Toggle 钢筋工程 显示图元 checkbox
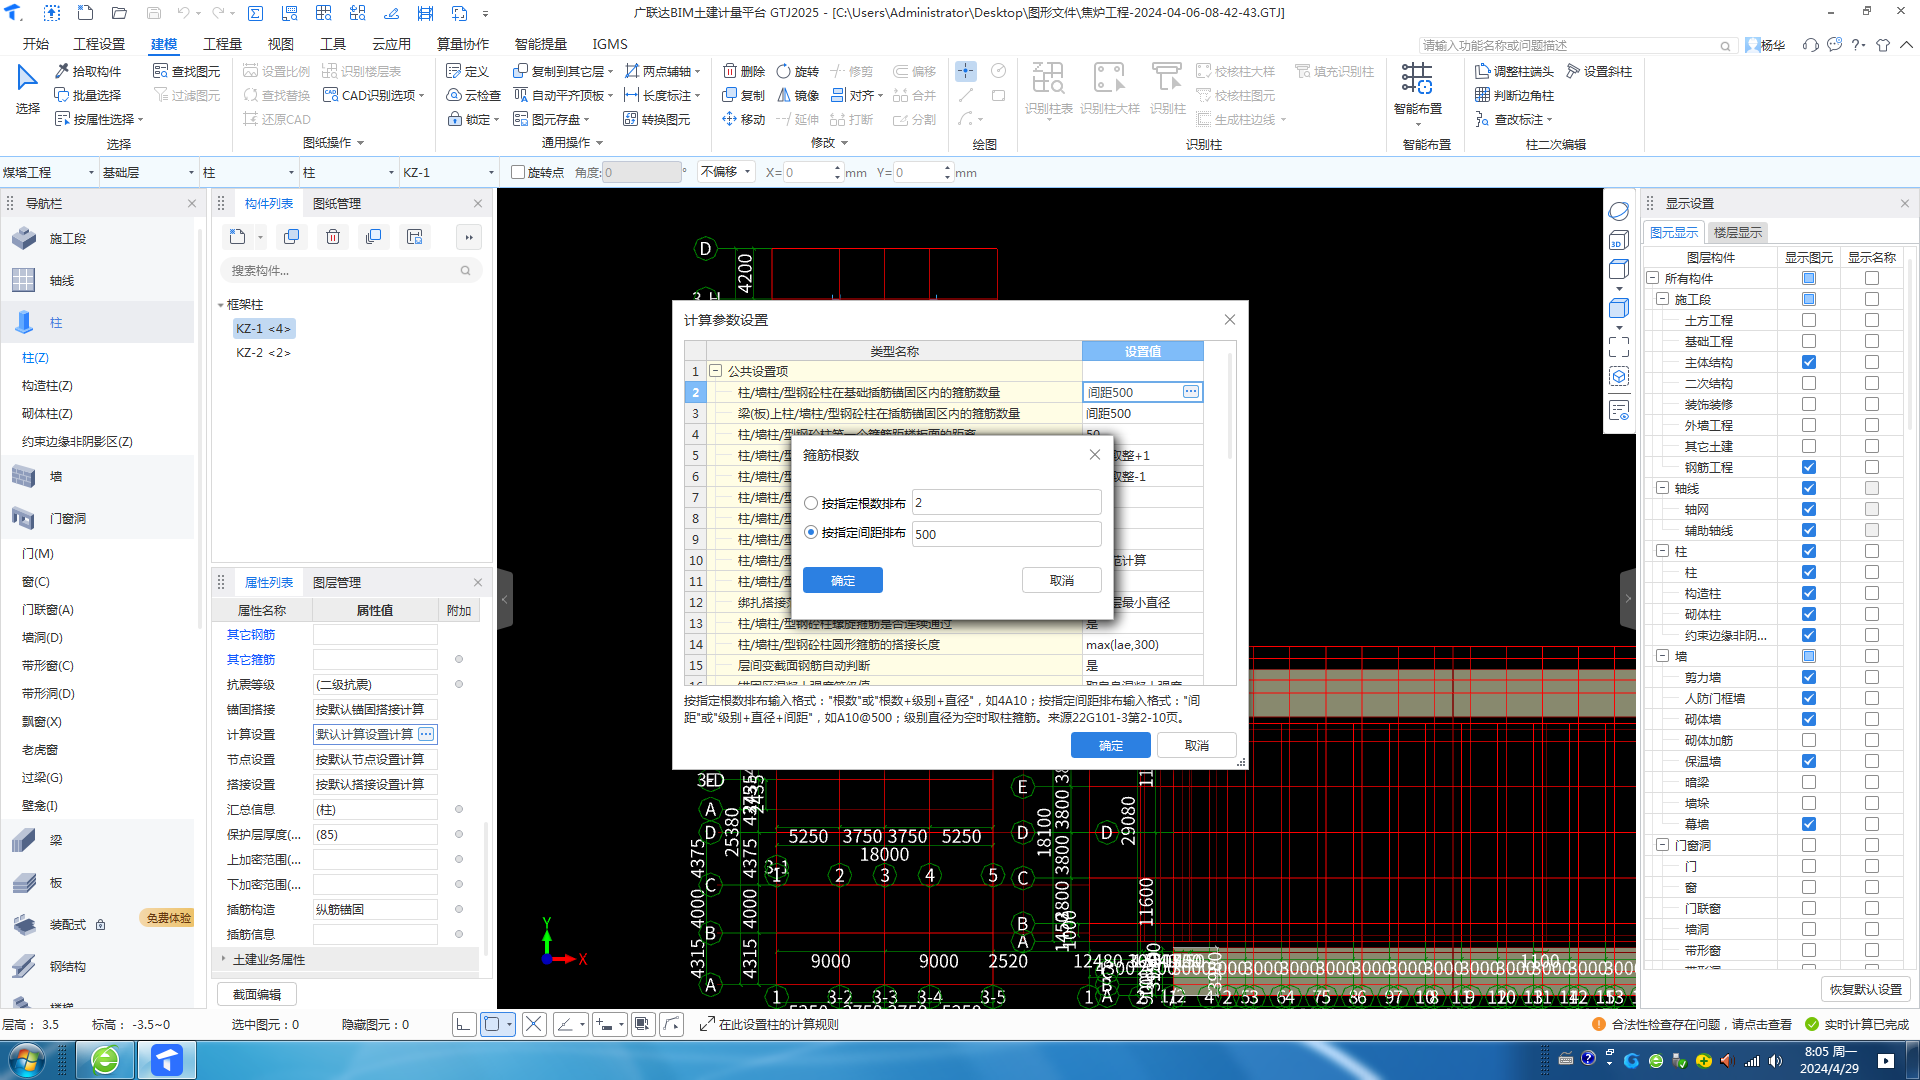1920x1080 pixels. [1808, 467]
